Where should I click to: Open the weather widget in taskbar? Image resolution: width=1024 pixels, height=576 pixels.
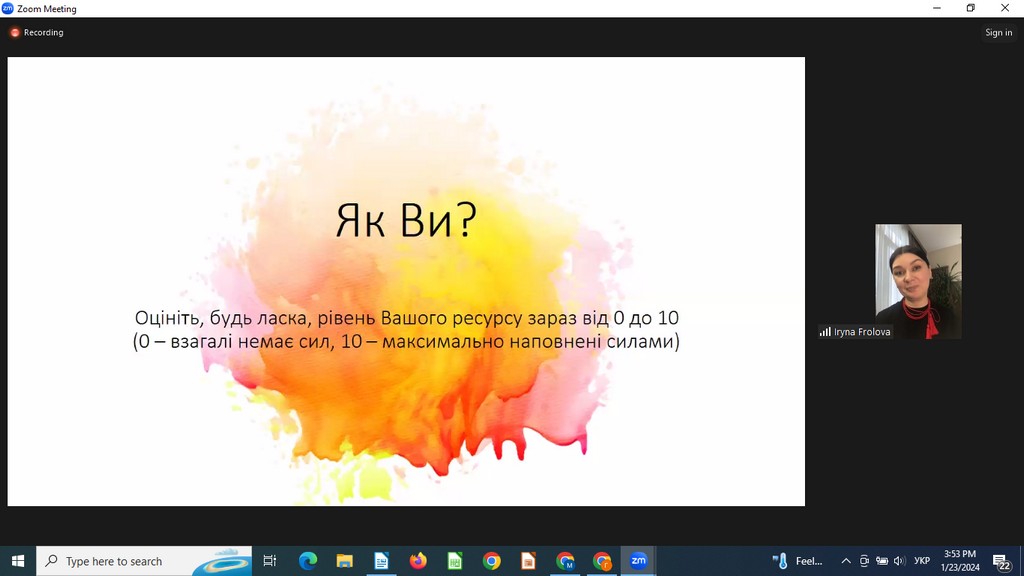(x=799, y=561)
